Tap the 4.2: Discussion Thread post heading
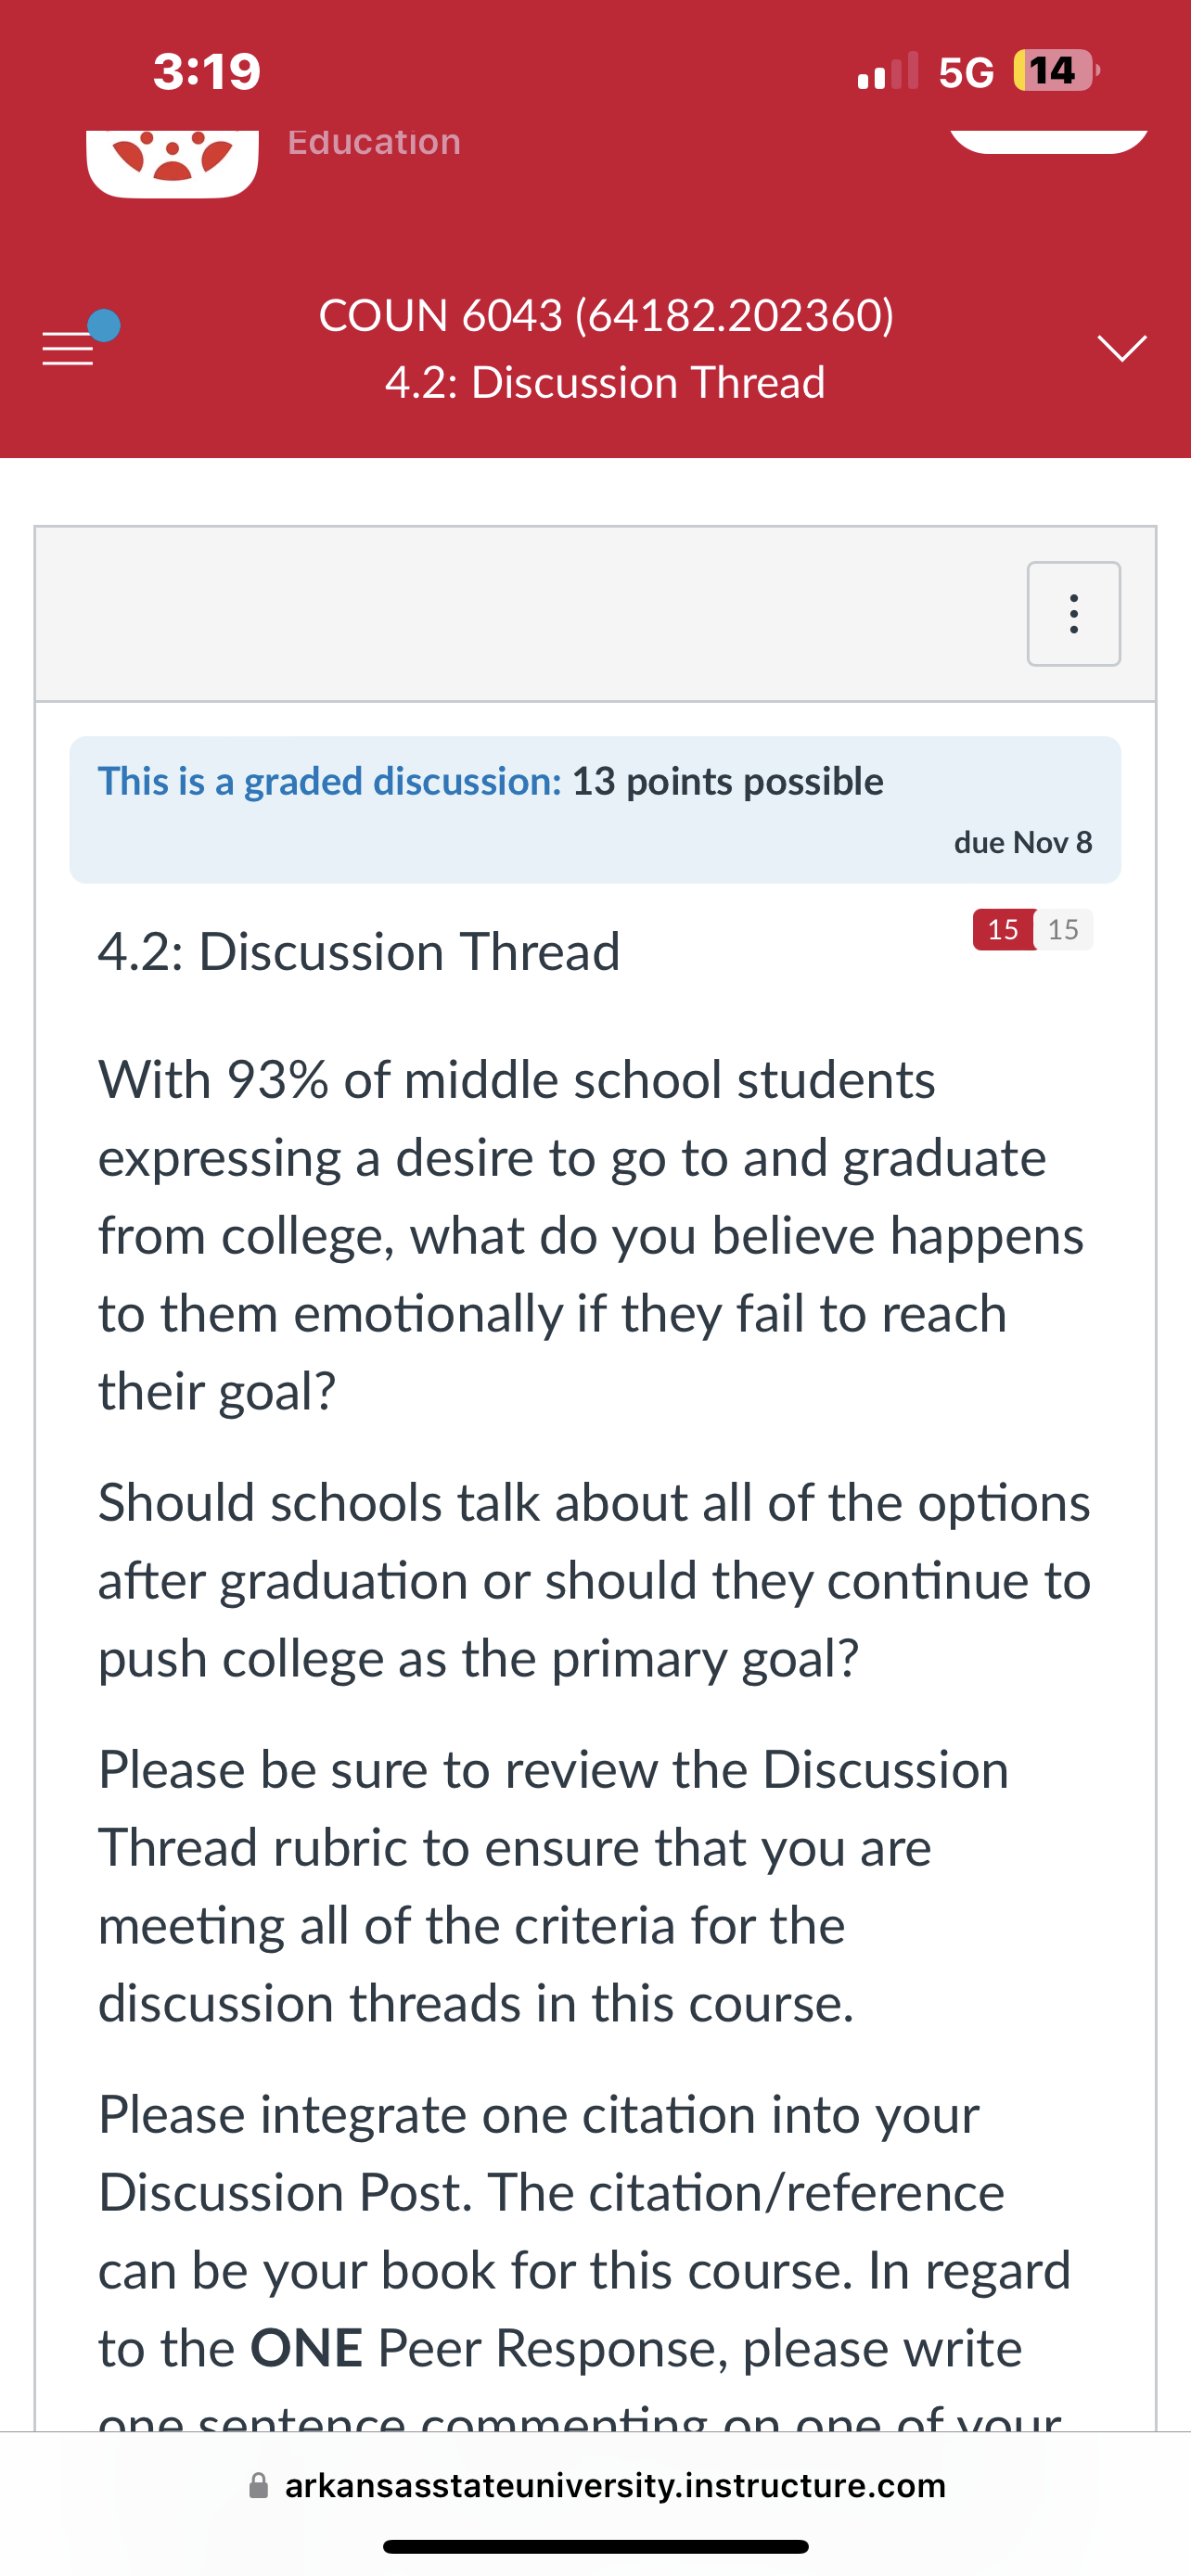 [x=359, y=951]
